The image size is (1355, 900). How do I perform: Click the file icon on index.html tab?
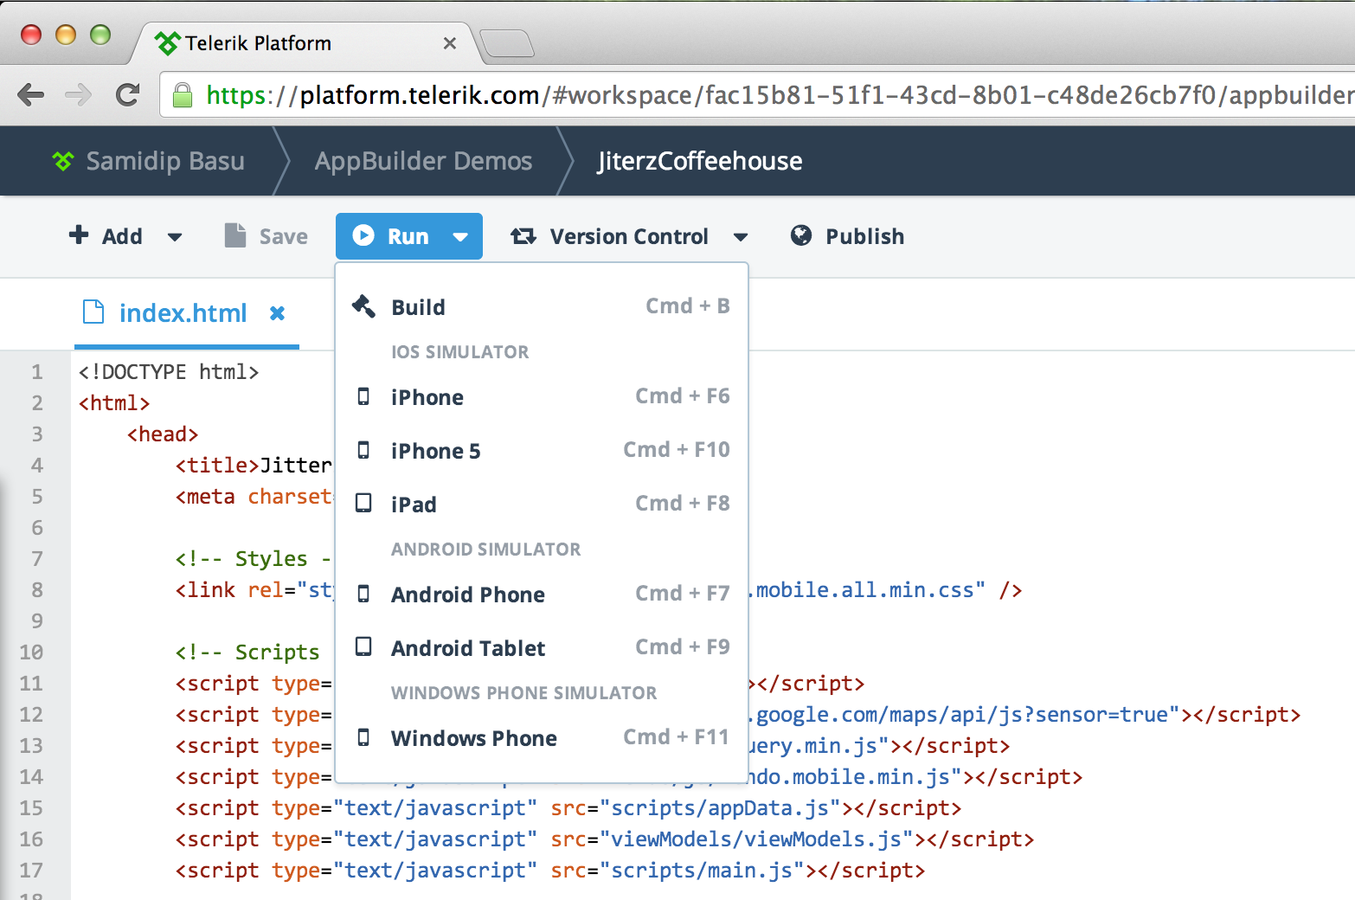[x=93, y=312]
